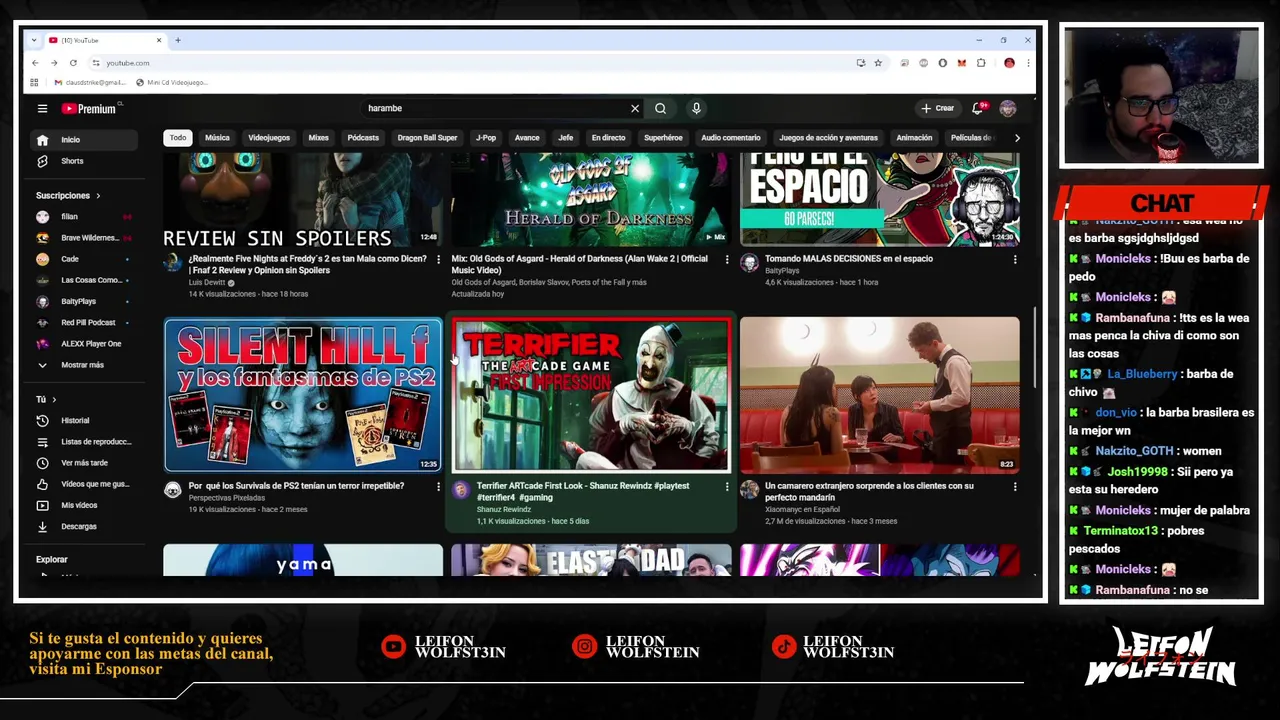Select the Dragon Ball Super chip
This screenshot has height=720, width=1280.
427,138
